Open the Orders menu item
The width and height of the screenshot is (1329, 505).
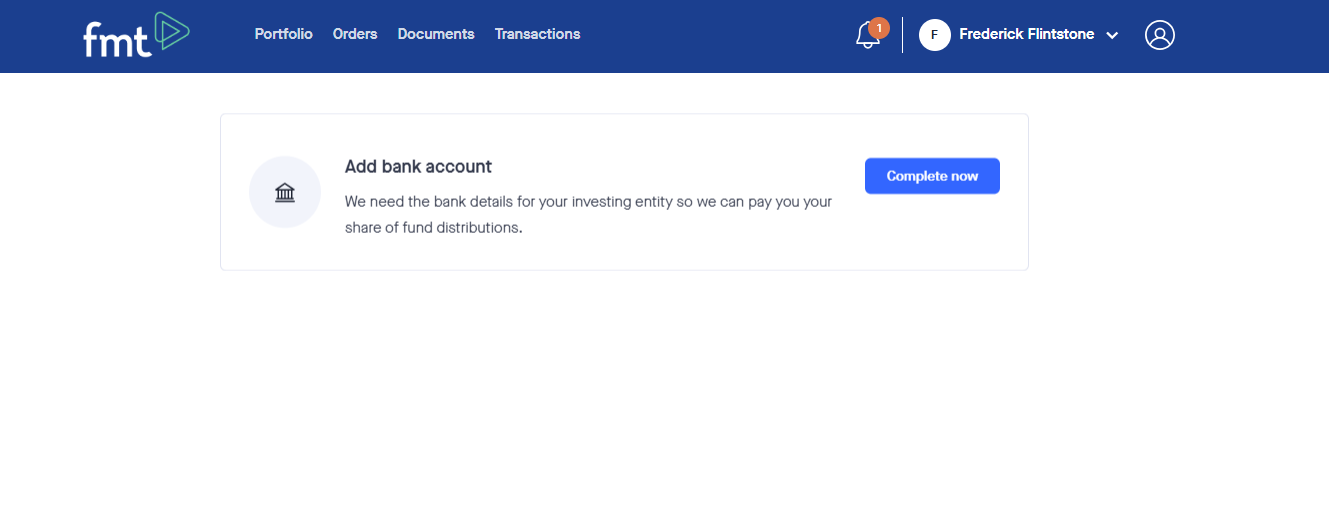(355, 34)
